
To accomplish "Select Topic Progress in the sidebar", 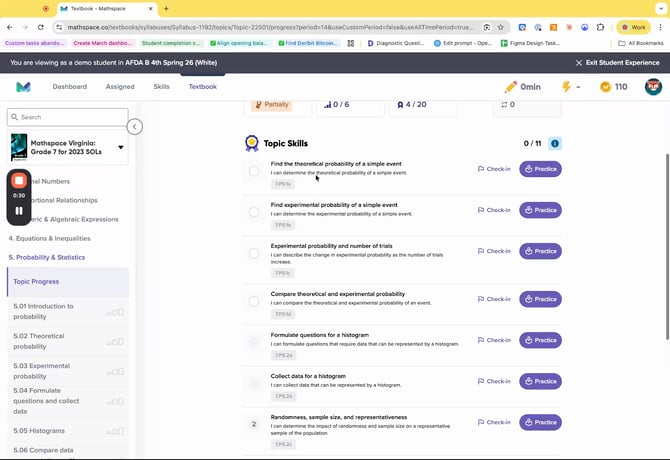I will point(68,282).
